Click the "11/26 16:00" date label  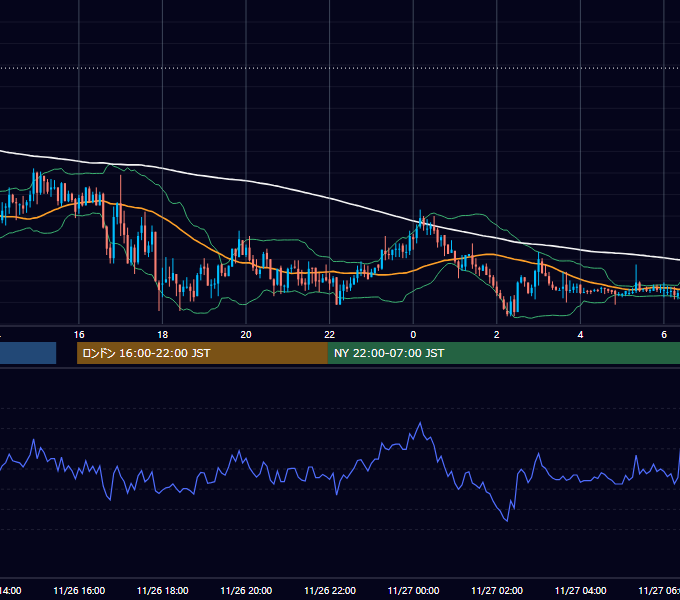point(79,591)
